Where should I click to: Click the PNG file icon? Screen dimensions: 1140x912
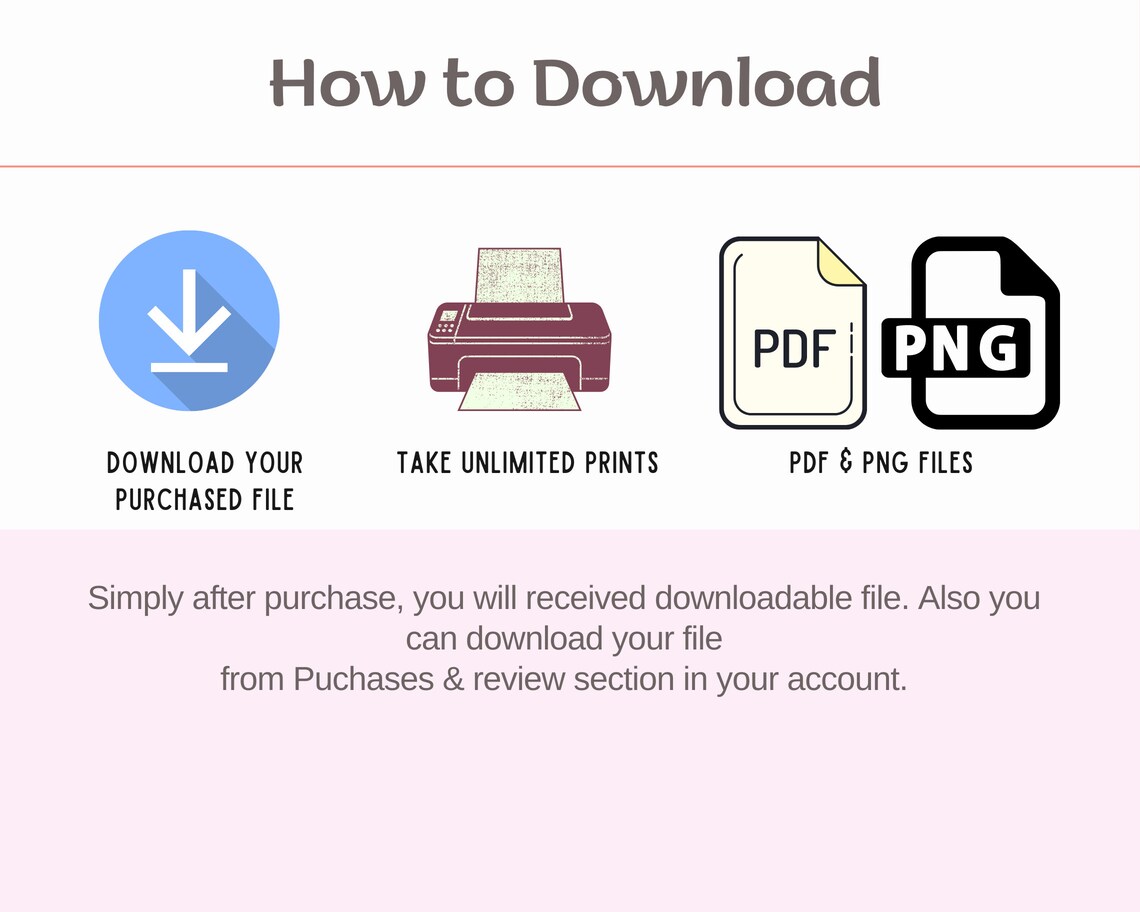(x=971, y=332)
